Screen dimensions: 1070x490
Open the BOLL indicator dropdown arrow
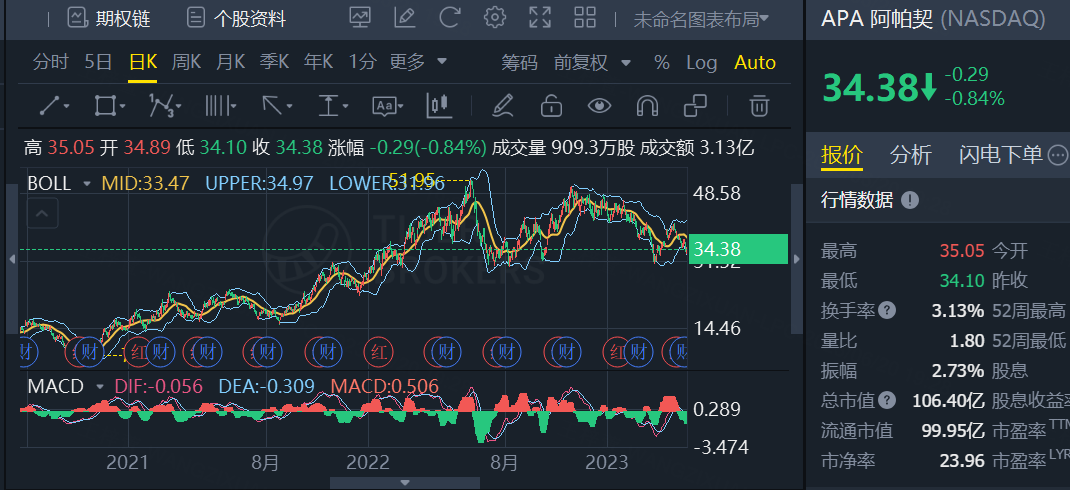coord(87,184)
